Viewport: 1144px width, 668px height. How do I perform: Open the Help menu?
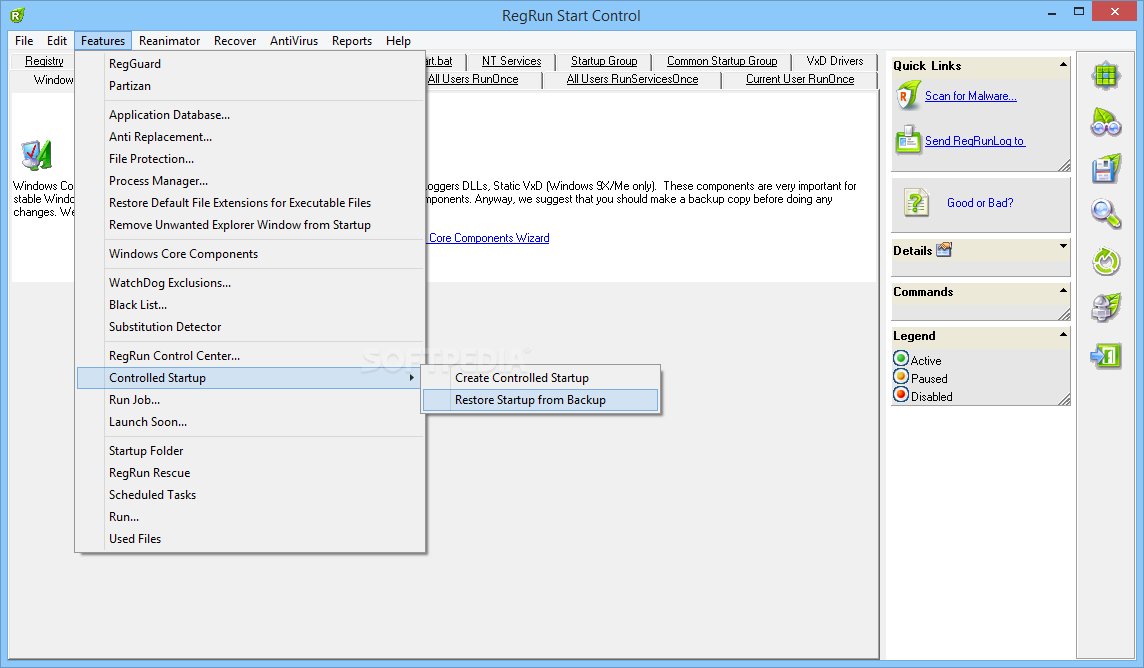[x=398, y=41]
